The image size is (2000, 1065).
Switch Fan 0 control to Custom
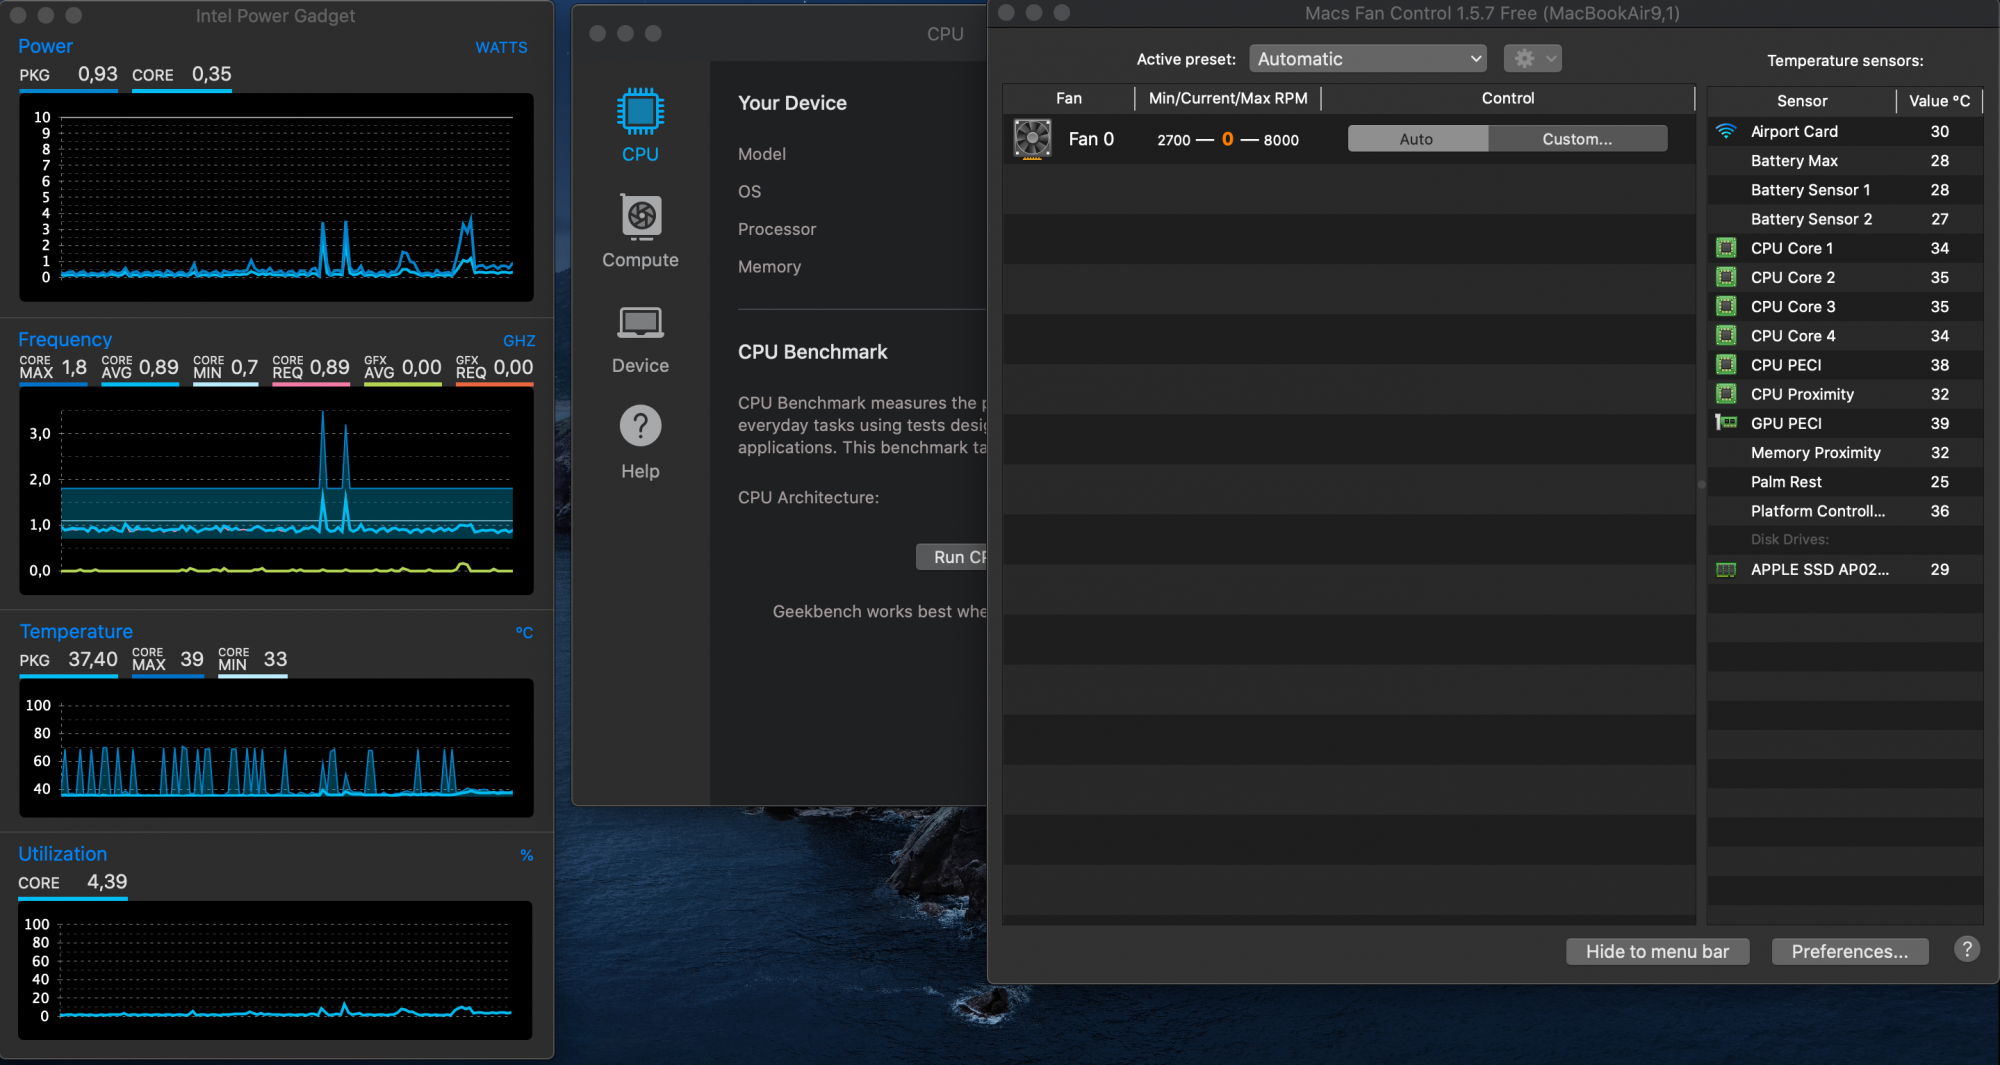click(x=1577, y=139)
